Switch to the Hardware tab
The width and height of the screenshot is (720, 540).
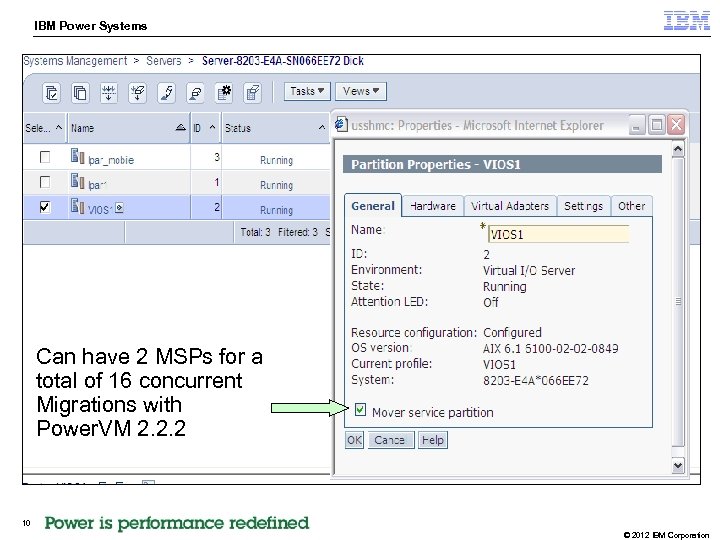[x=433, y=206]
